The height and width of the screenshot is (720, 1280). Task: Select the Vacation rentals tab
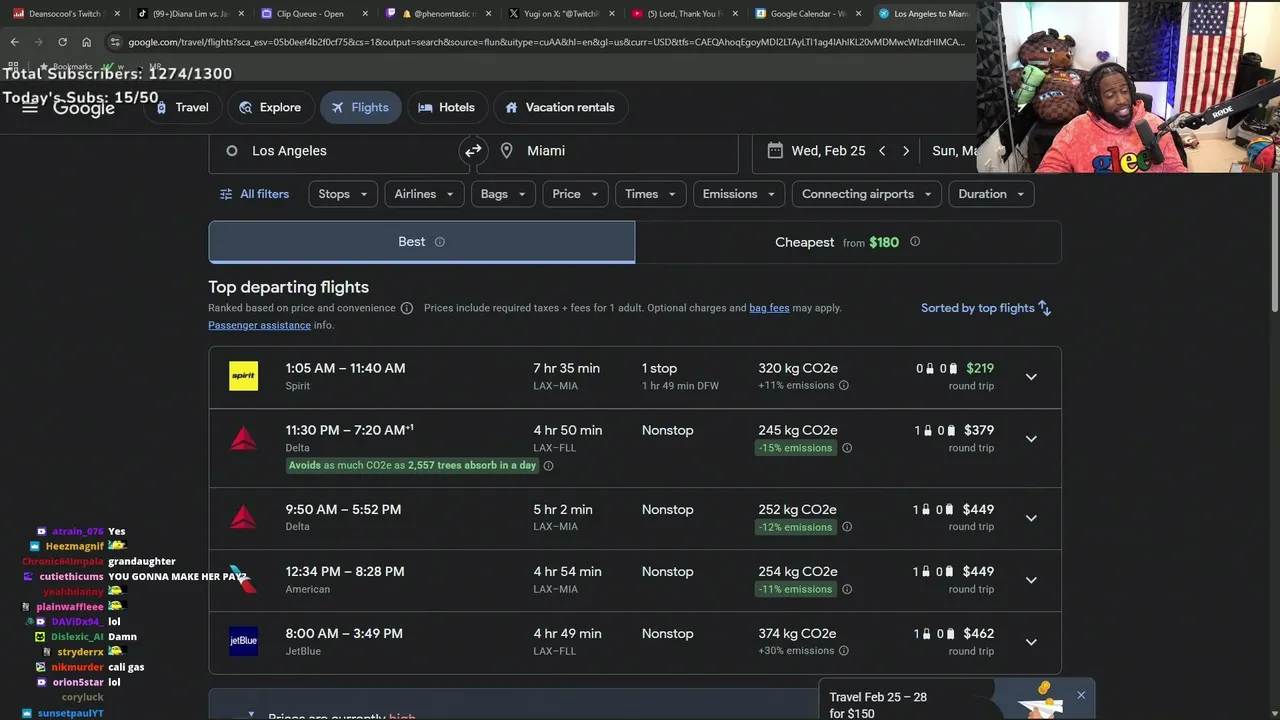(560, 107)
